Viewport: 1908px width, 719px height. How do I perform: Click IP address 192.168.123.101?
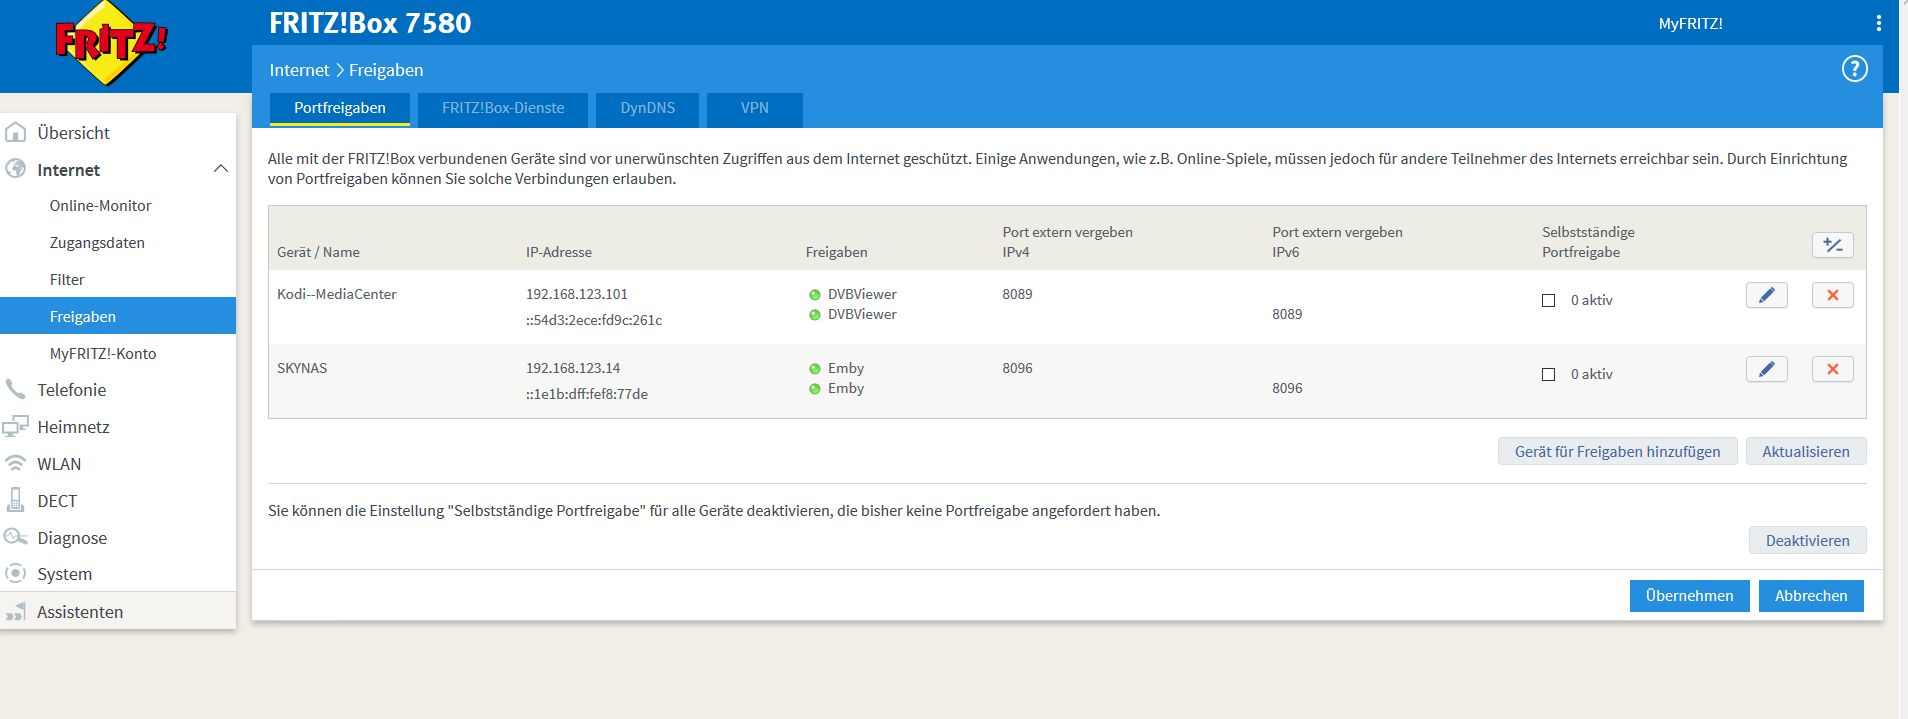click(577, 294)
